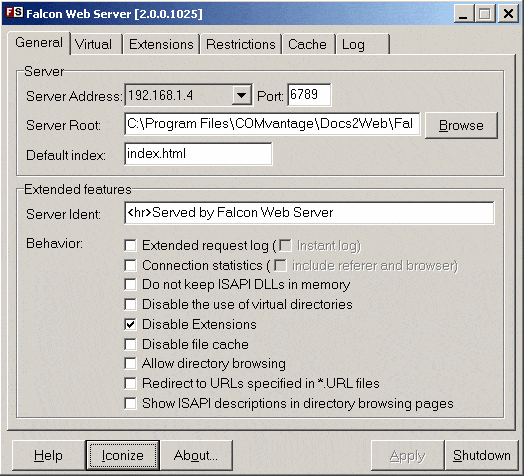Open Help
The height and width of the screenshot is (476, 524).
pyautogui.click(x=48, y=455)
